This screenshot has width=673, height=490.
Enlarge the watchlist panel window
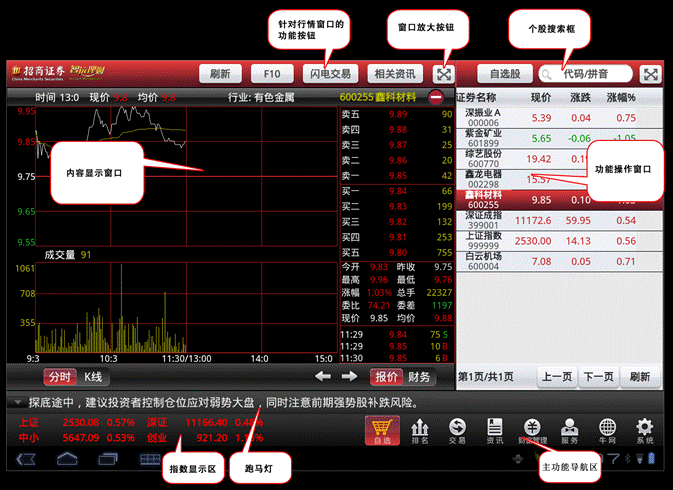coord(651,74)
